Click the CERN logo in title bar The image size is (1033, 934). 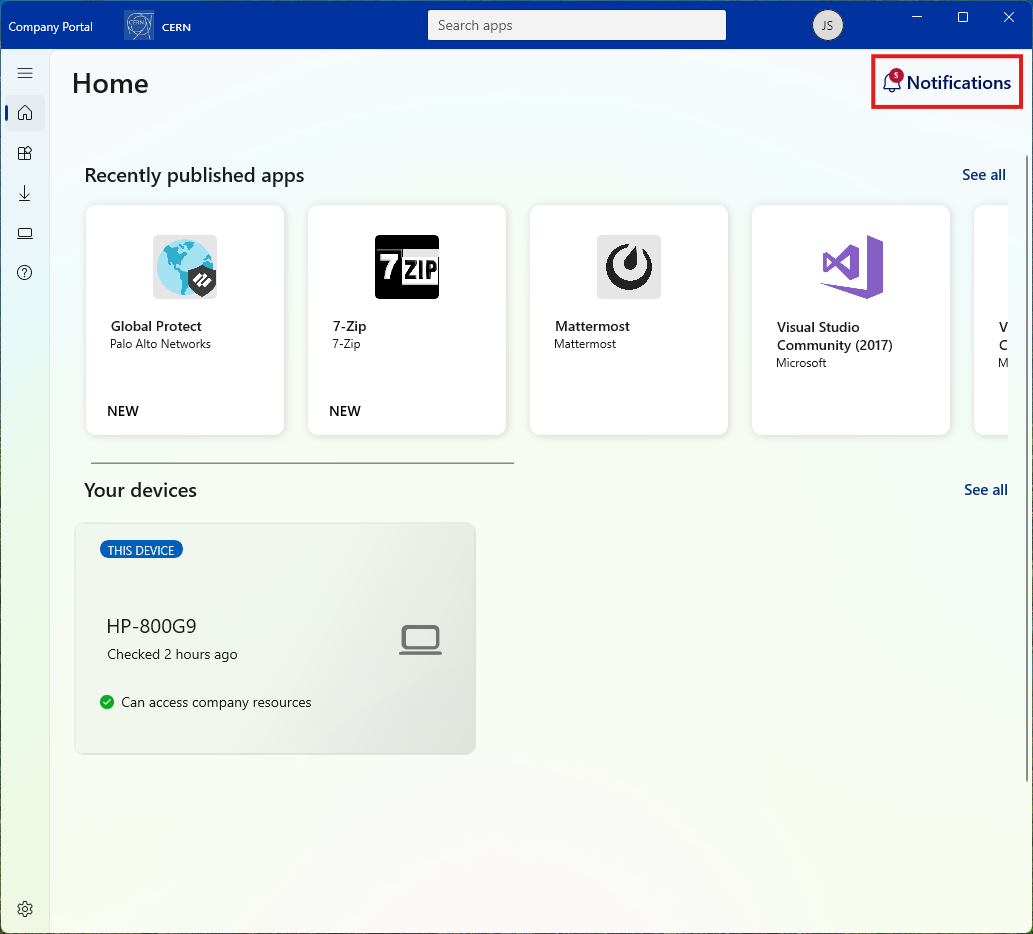pyautogui.click(x=139, y=26)
